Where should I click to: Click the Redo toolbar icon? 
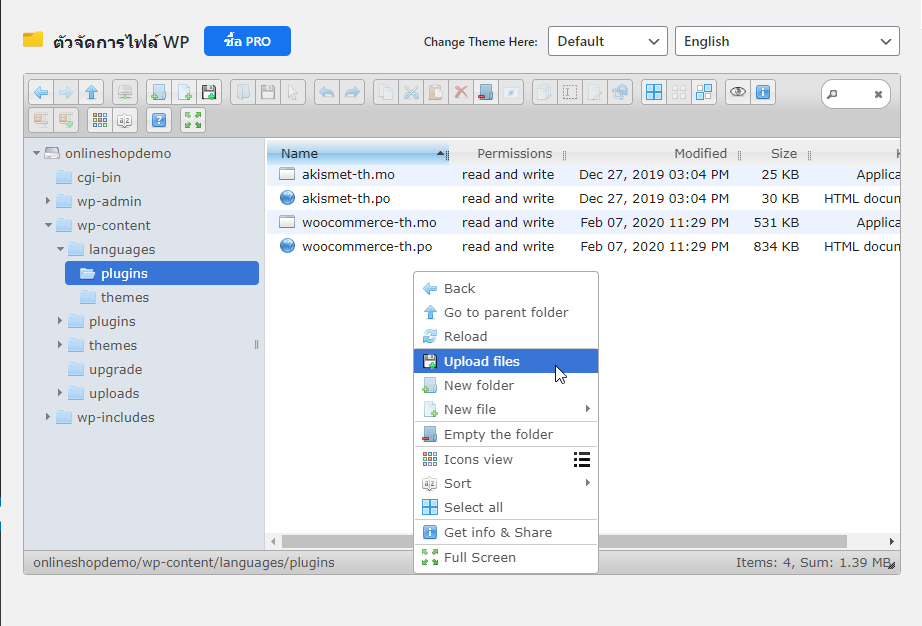[x=352, y=92]
